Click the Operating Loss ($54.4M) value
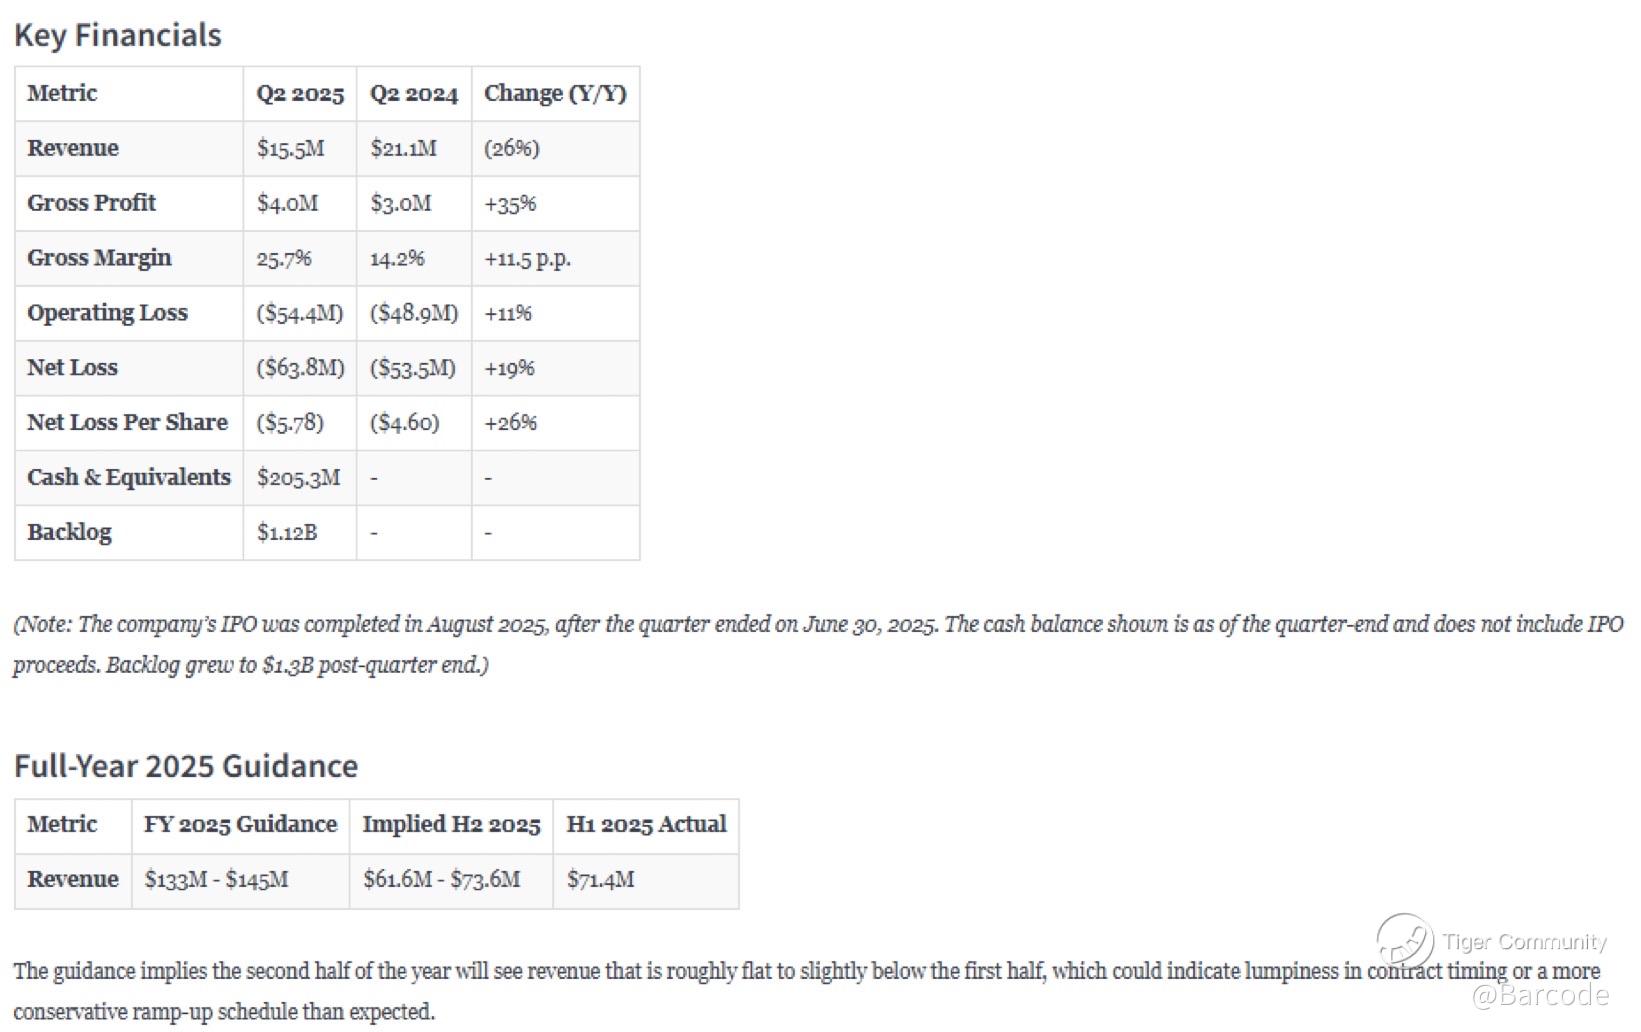 coord(300,313)
